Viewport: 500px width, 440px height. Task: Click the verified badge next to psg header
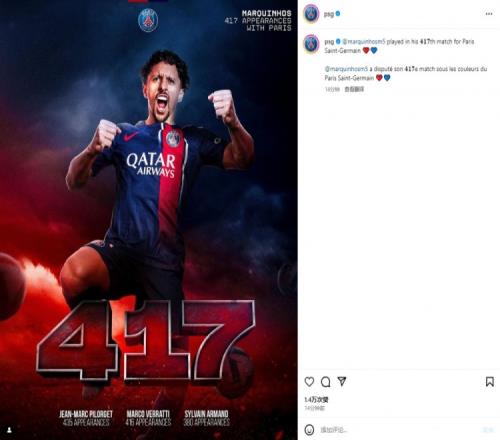[338, 14]
